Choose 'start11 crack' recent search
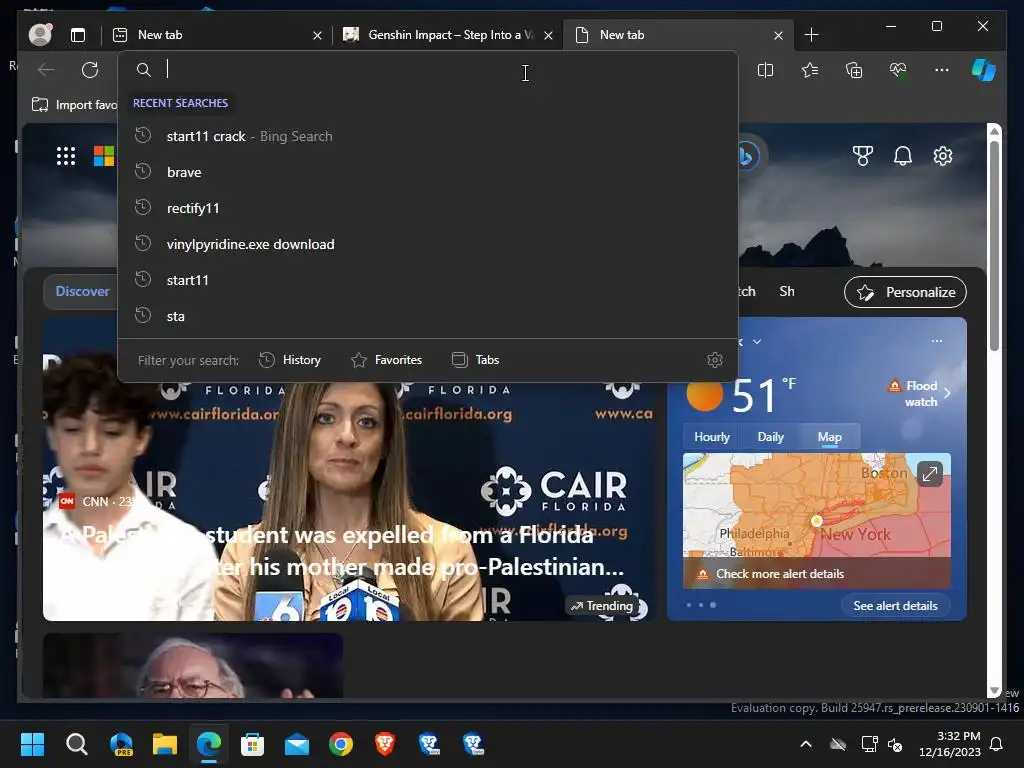 click(428, 136)
